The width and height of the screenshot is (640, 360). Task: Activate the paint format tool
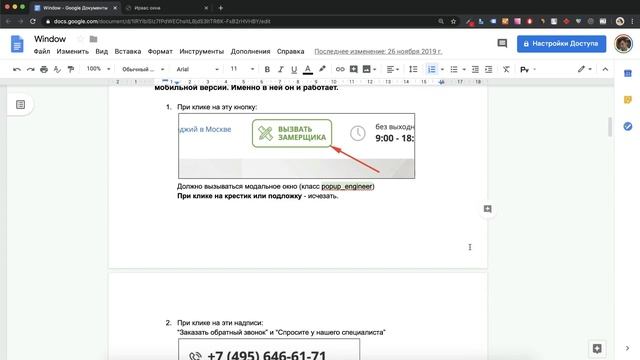[x=71, y=69]
